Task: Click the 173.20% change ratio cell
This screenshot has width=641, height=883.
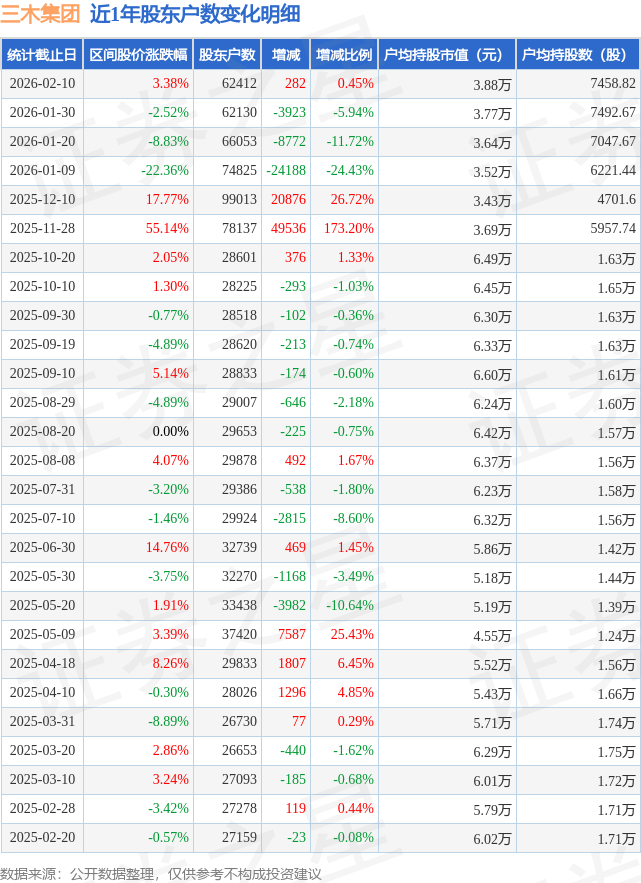Action: pos(348,229)
